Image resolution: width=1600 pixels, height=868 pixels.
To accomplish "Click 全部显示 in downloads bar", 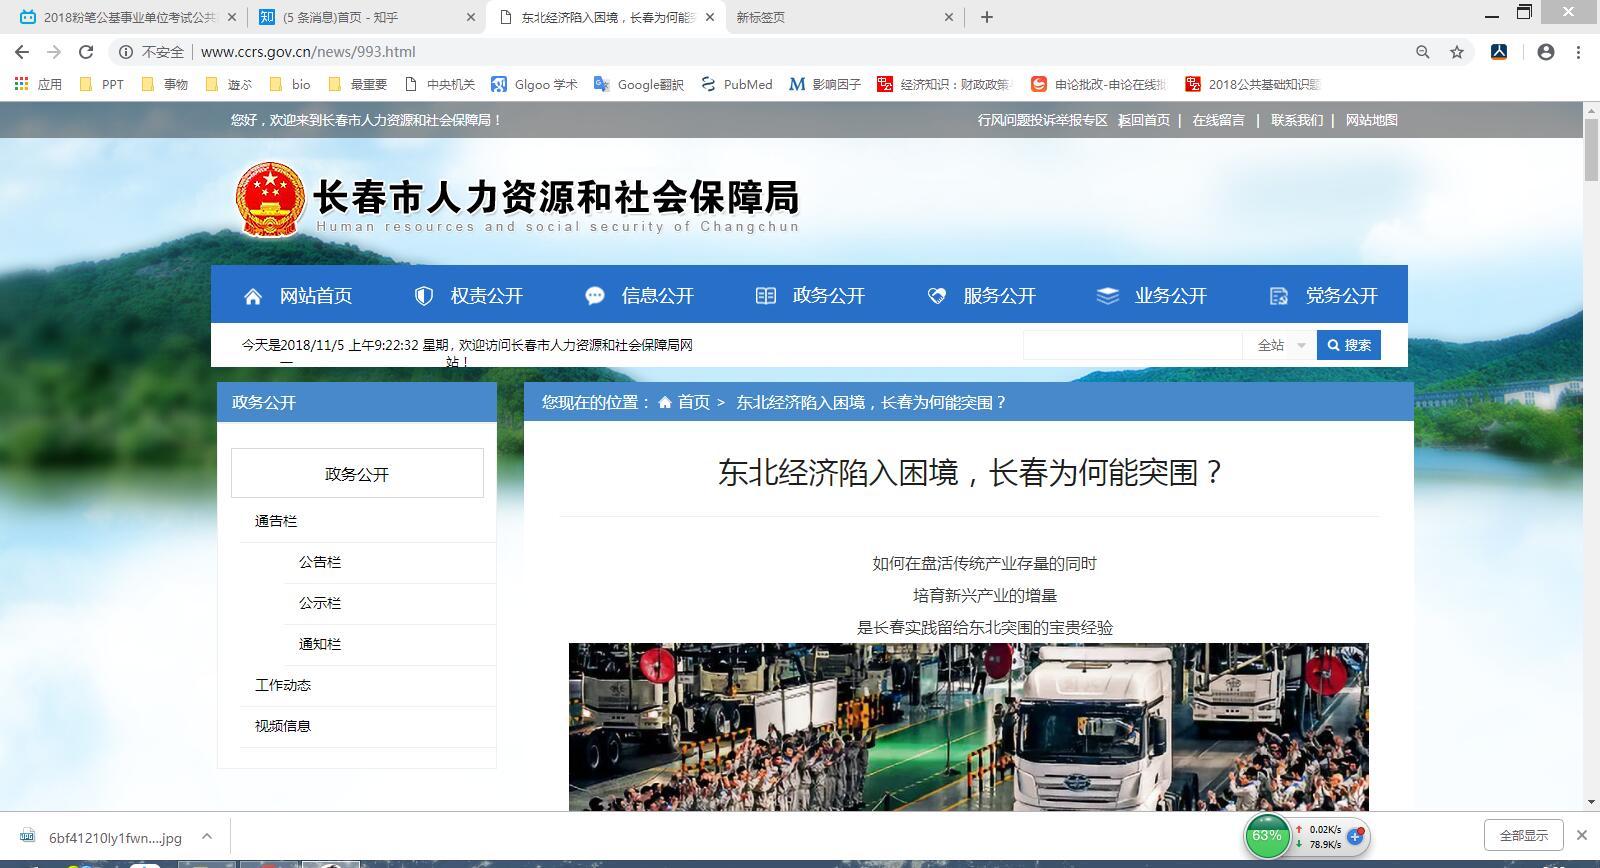I will [1523, 835].
